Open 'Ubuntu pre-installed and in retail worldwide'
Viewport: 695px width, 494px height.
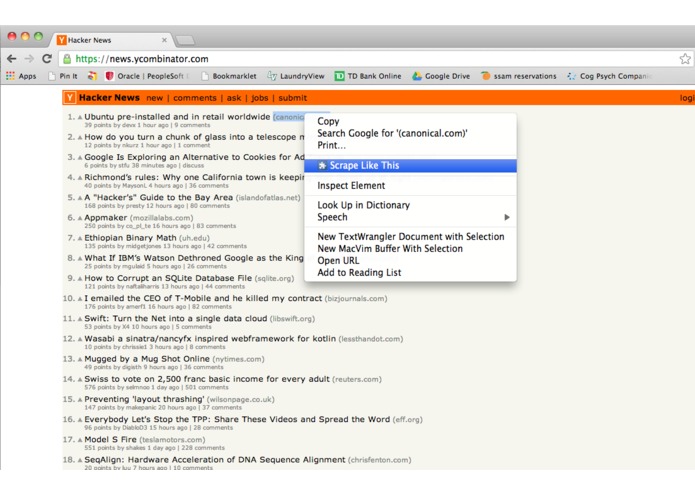point(177,117)
